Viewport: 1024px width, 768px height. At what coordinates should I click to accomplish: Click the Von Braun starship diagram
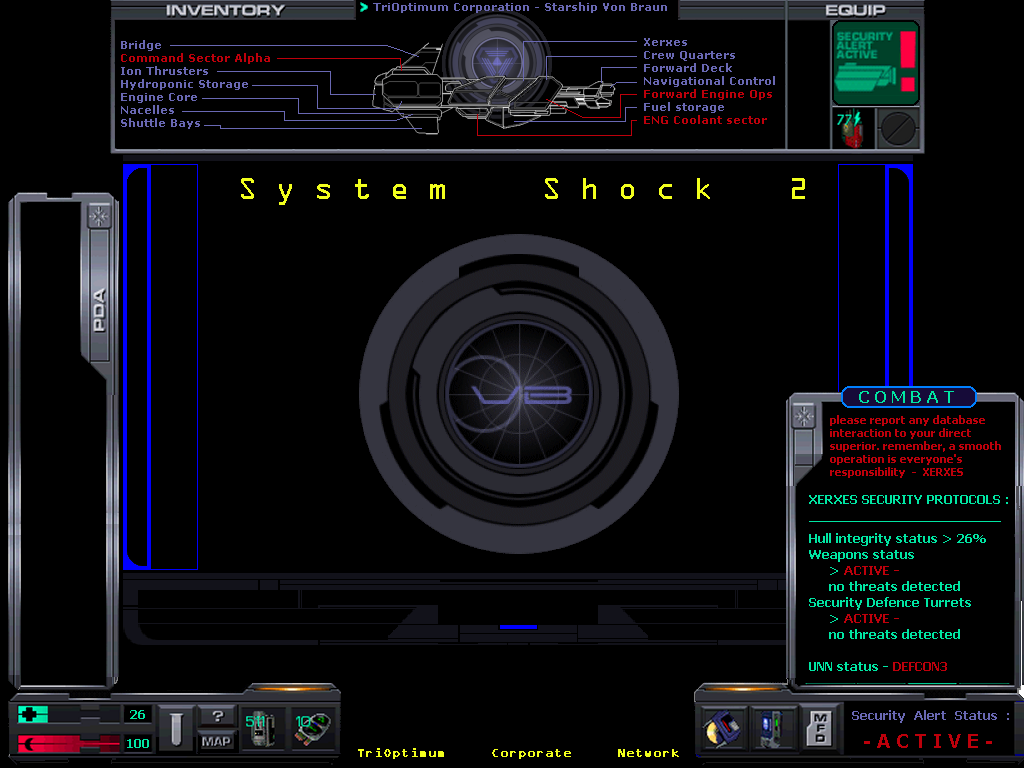click(494, 88)
